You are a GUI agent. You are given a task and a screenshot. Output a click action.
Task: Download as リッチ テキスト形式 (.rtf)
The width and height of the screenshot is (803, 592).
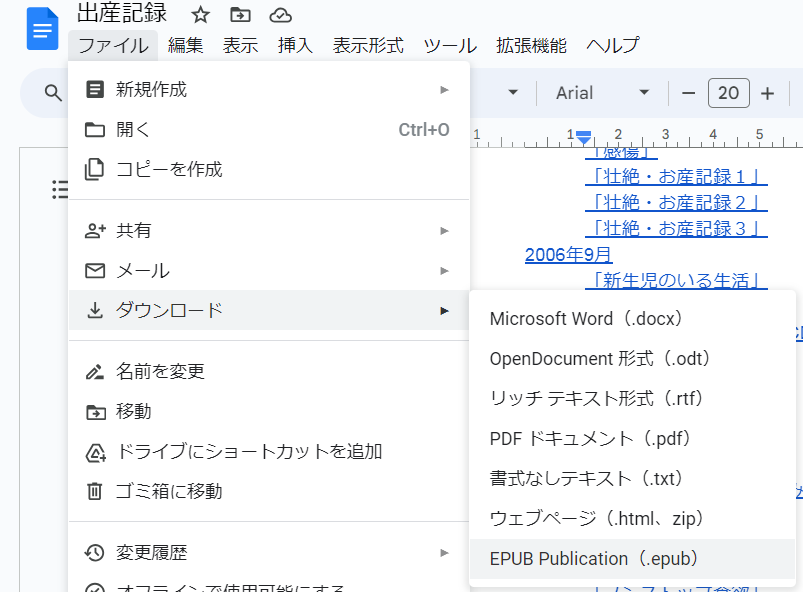pos(632,398)
